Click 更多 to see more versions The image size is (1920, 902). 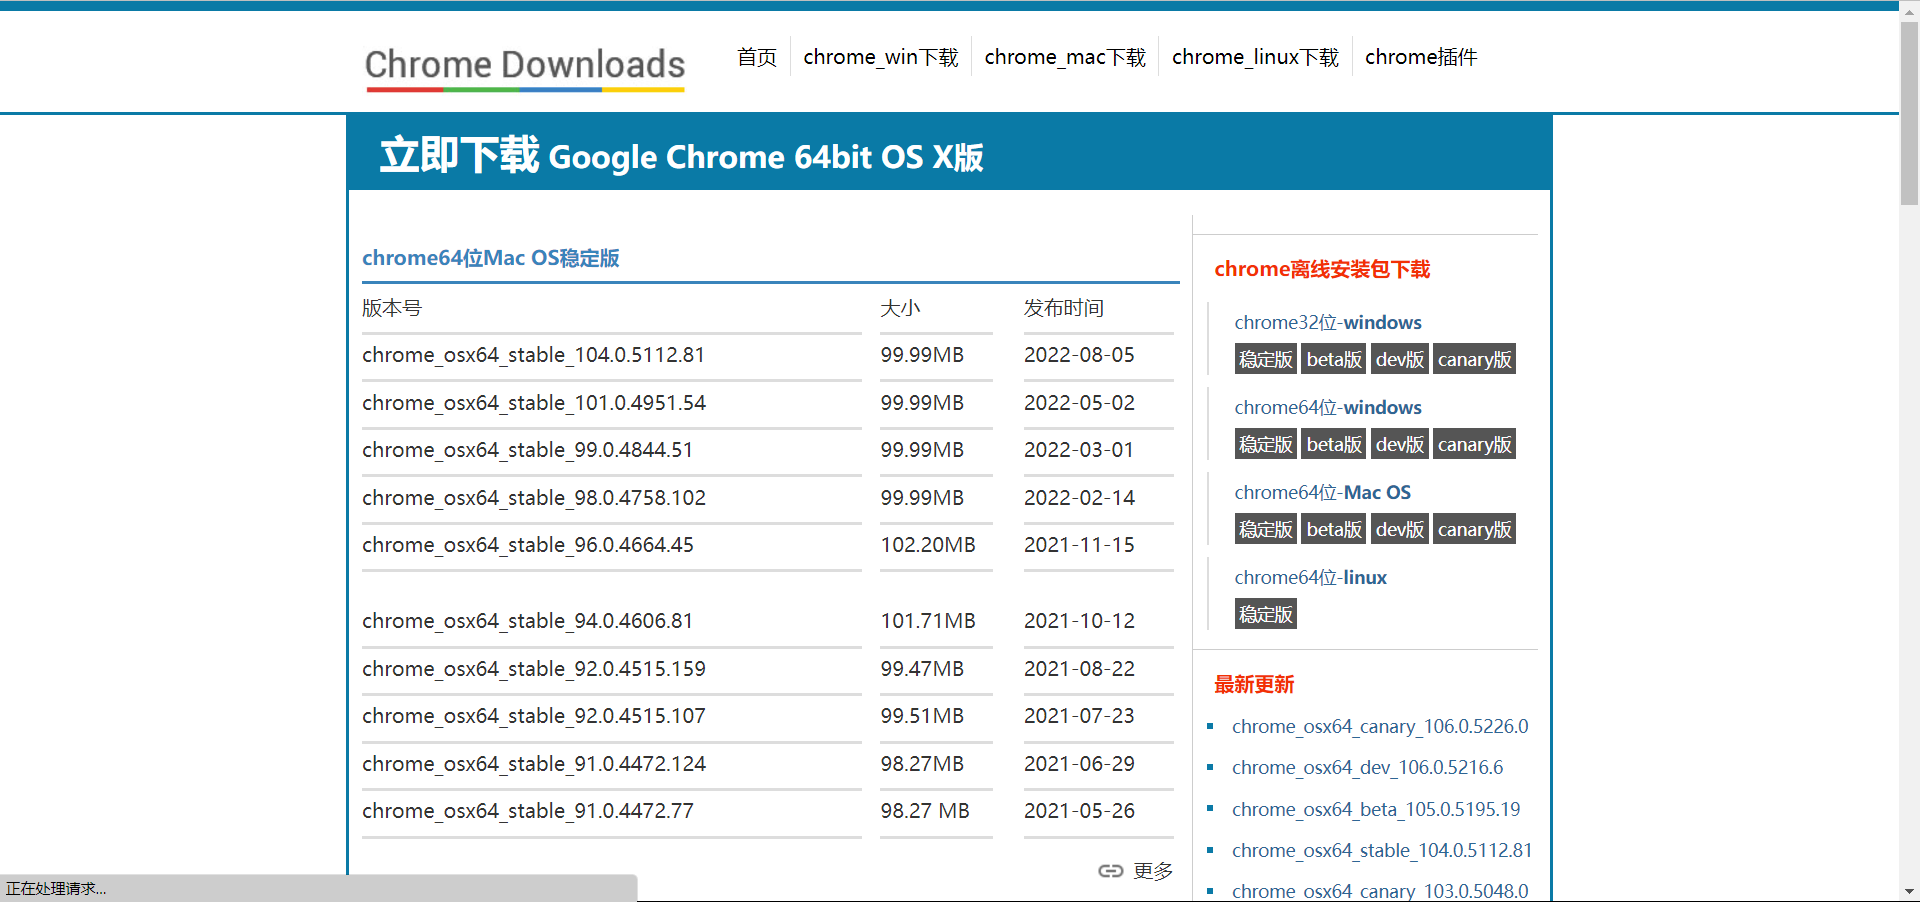(1153, 871)
